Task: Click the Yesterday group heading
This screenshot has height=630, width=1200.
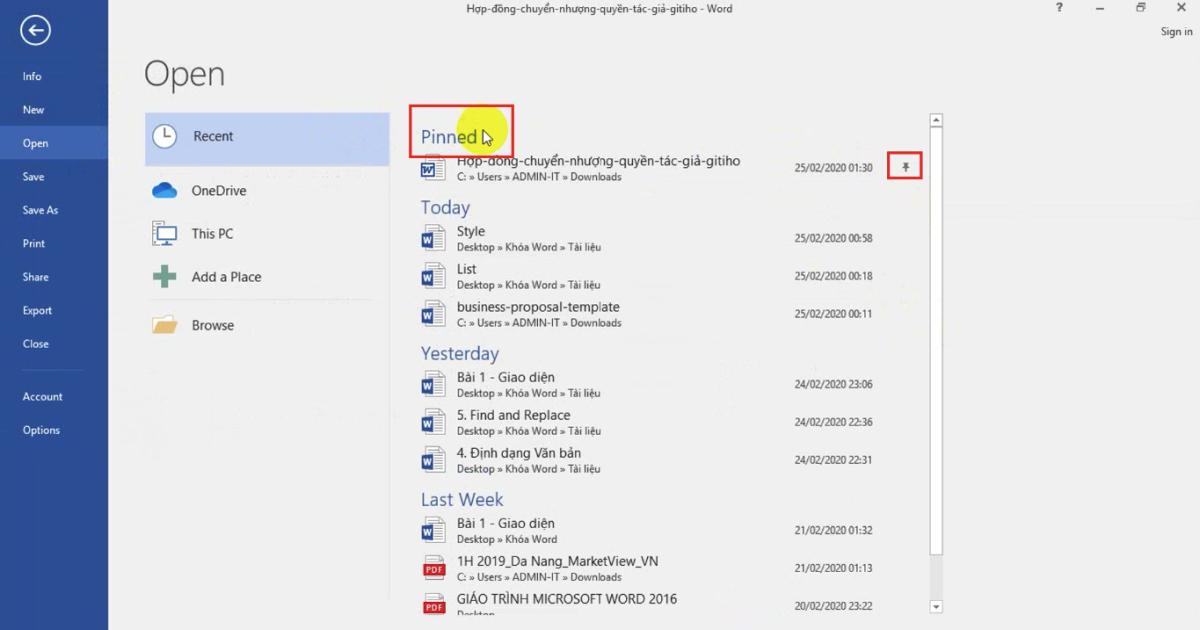Action: pos(460,353)
